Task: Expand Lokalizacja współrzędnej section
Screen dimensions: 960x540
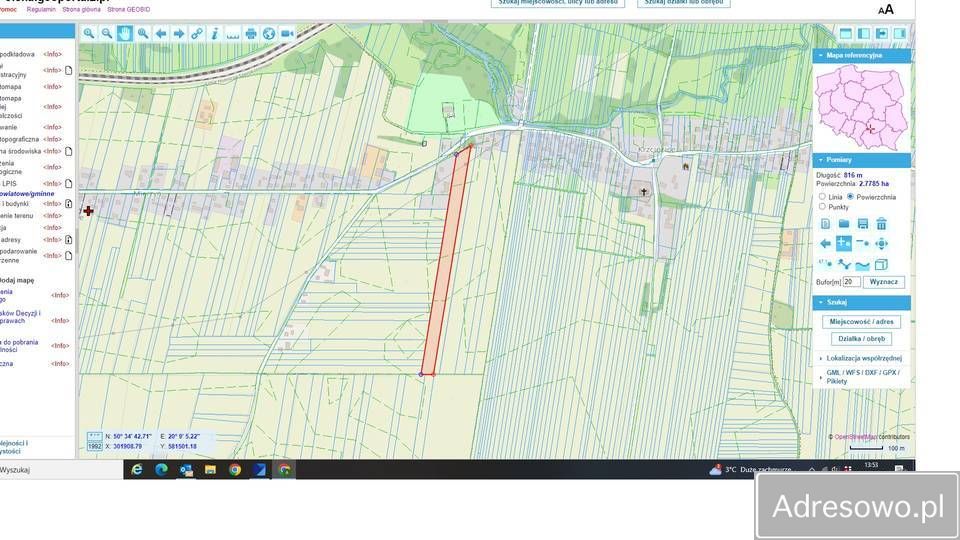Action: pyautogui.click(x=864, y=358)
